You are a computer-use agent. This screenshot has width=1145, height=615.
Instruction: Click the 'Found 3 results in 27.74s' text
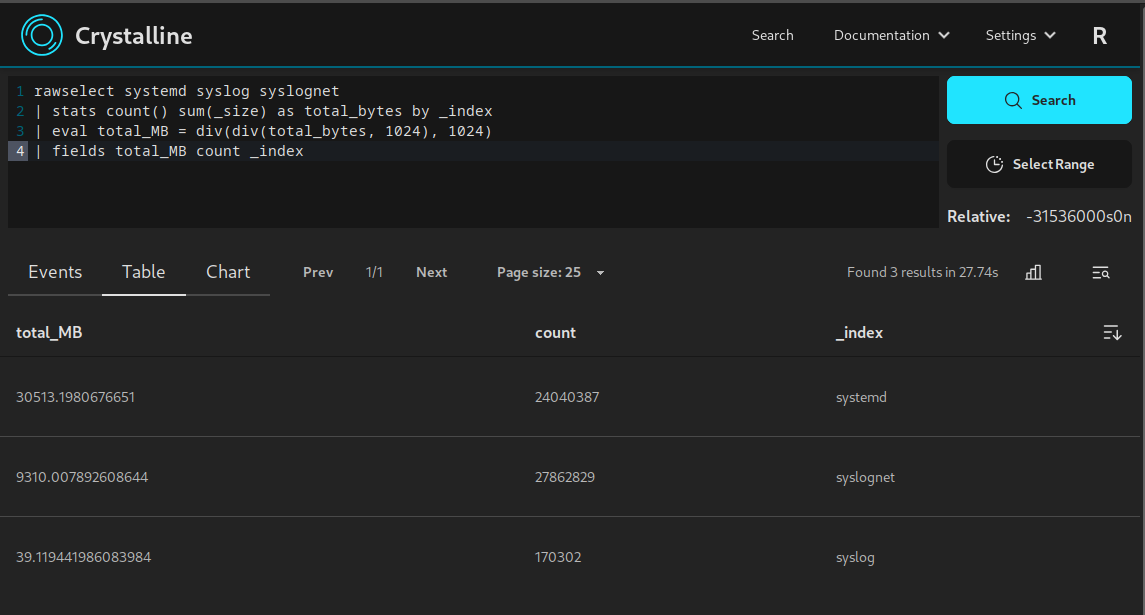tap(922, 272)
